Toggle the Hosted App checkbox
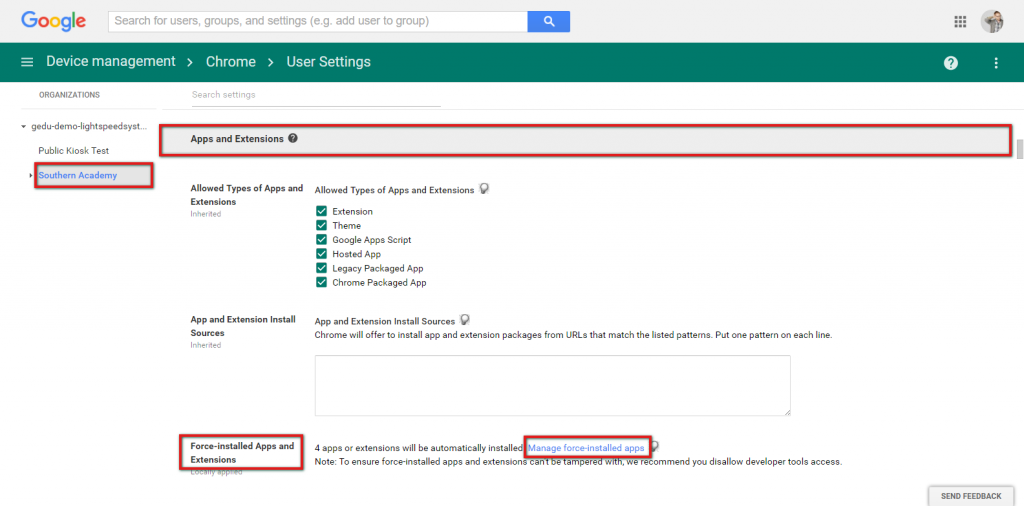This screenshot has width=1024, height=506. coord(321,254)
